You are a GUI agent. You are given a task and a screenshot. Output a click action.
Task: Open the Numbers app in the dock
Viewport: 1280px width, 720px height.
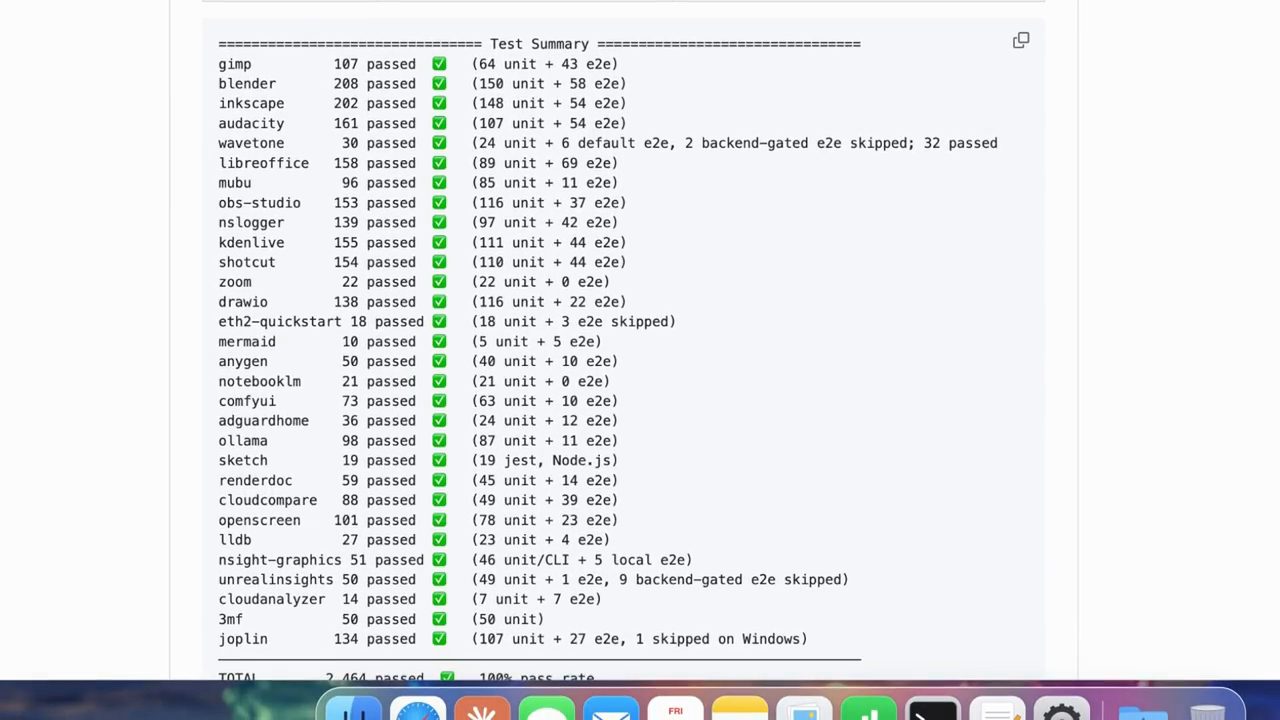pyautogui.click(x=869, y=709)
